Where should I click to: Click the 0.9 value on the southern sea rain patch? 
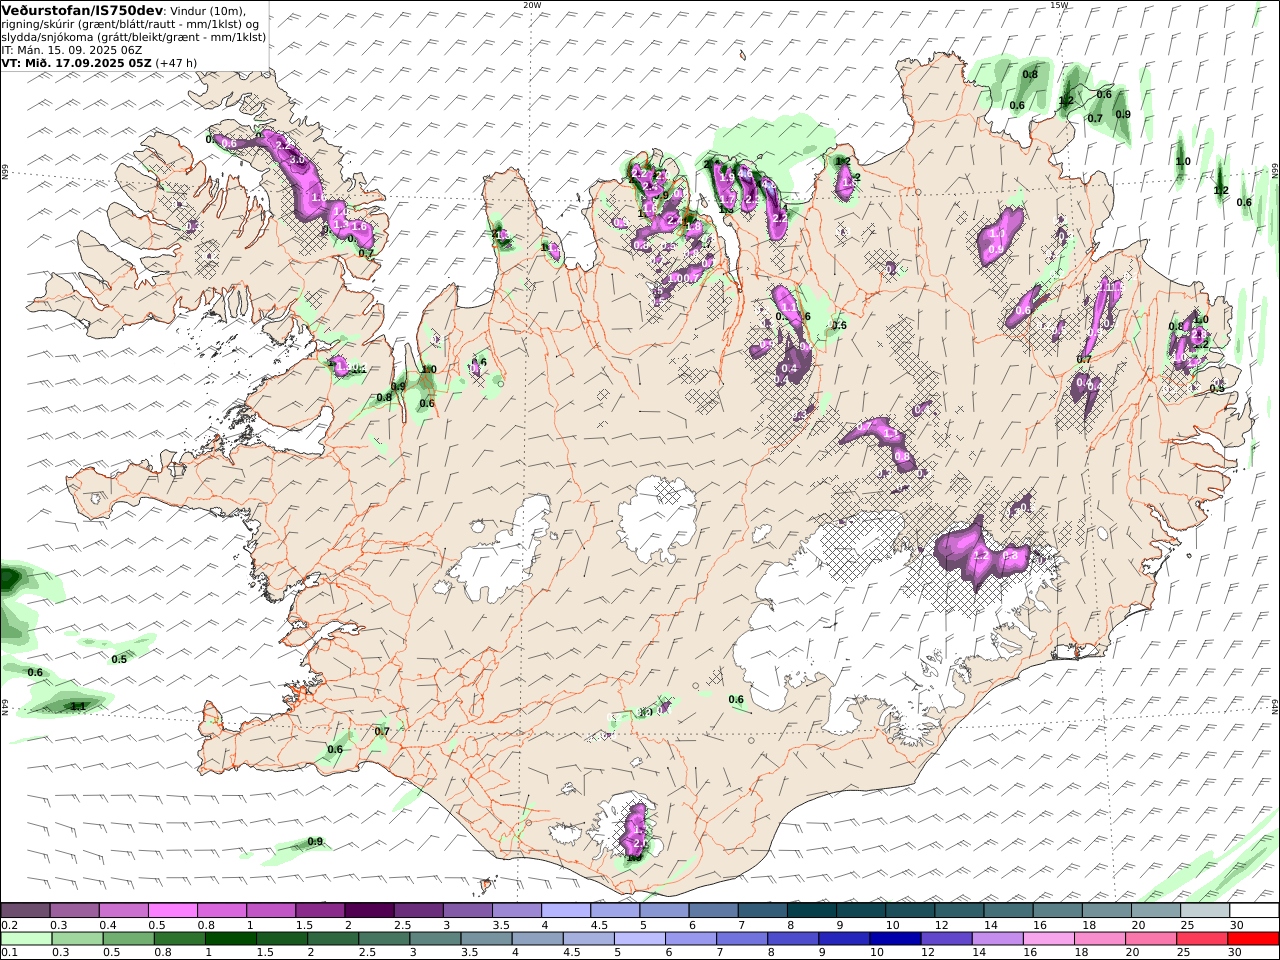click(x=315, y=841)
